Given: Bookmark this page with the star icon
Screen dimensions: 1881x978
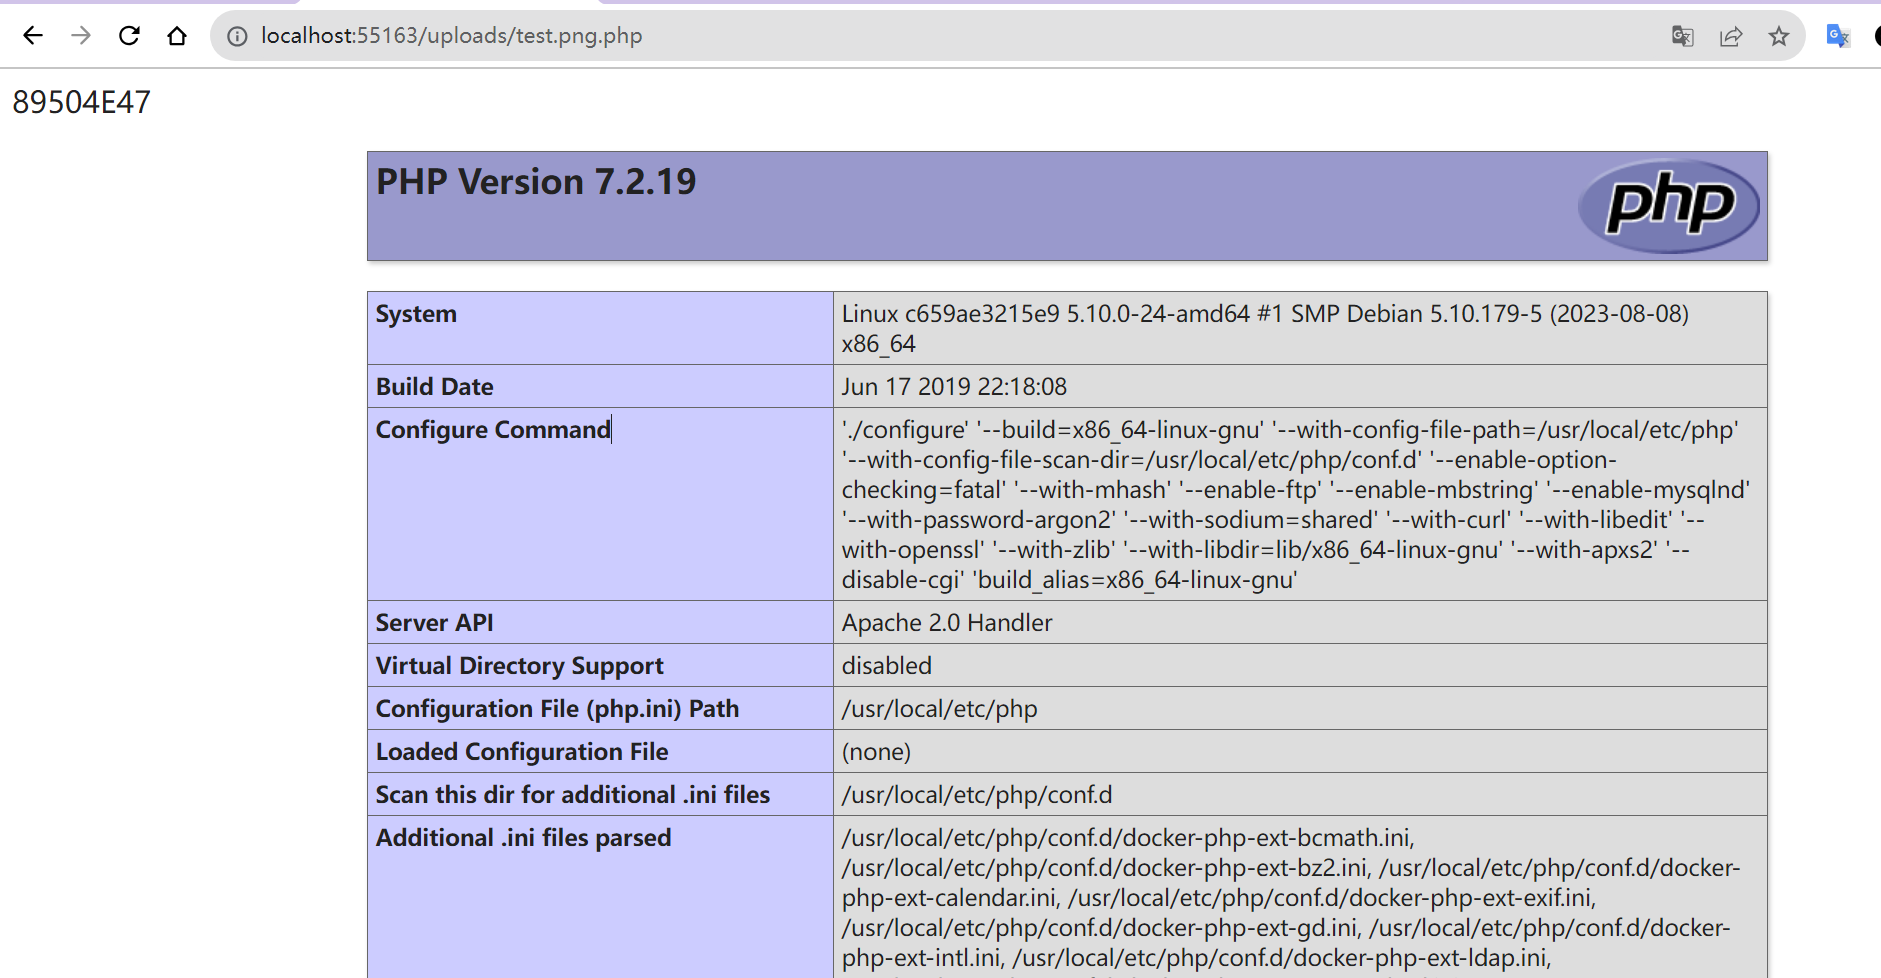Looking at the screenshot, I should click(x=1779, y=36).
